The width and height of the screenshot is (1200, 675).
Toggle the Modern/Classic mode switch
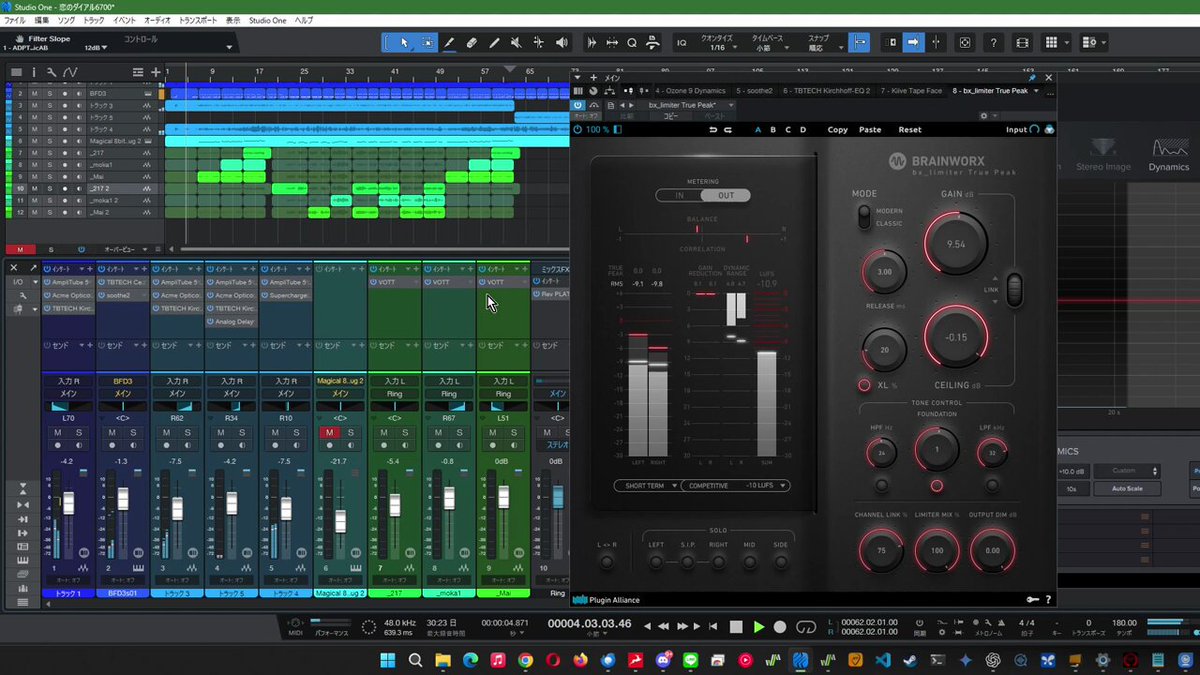(x=863, y=215)
